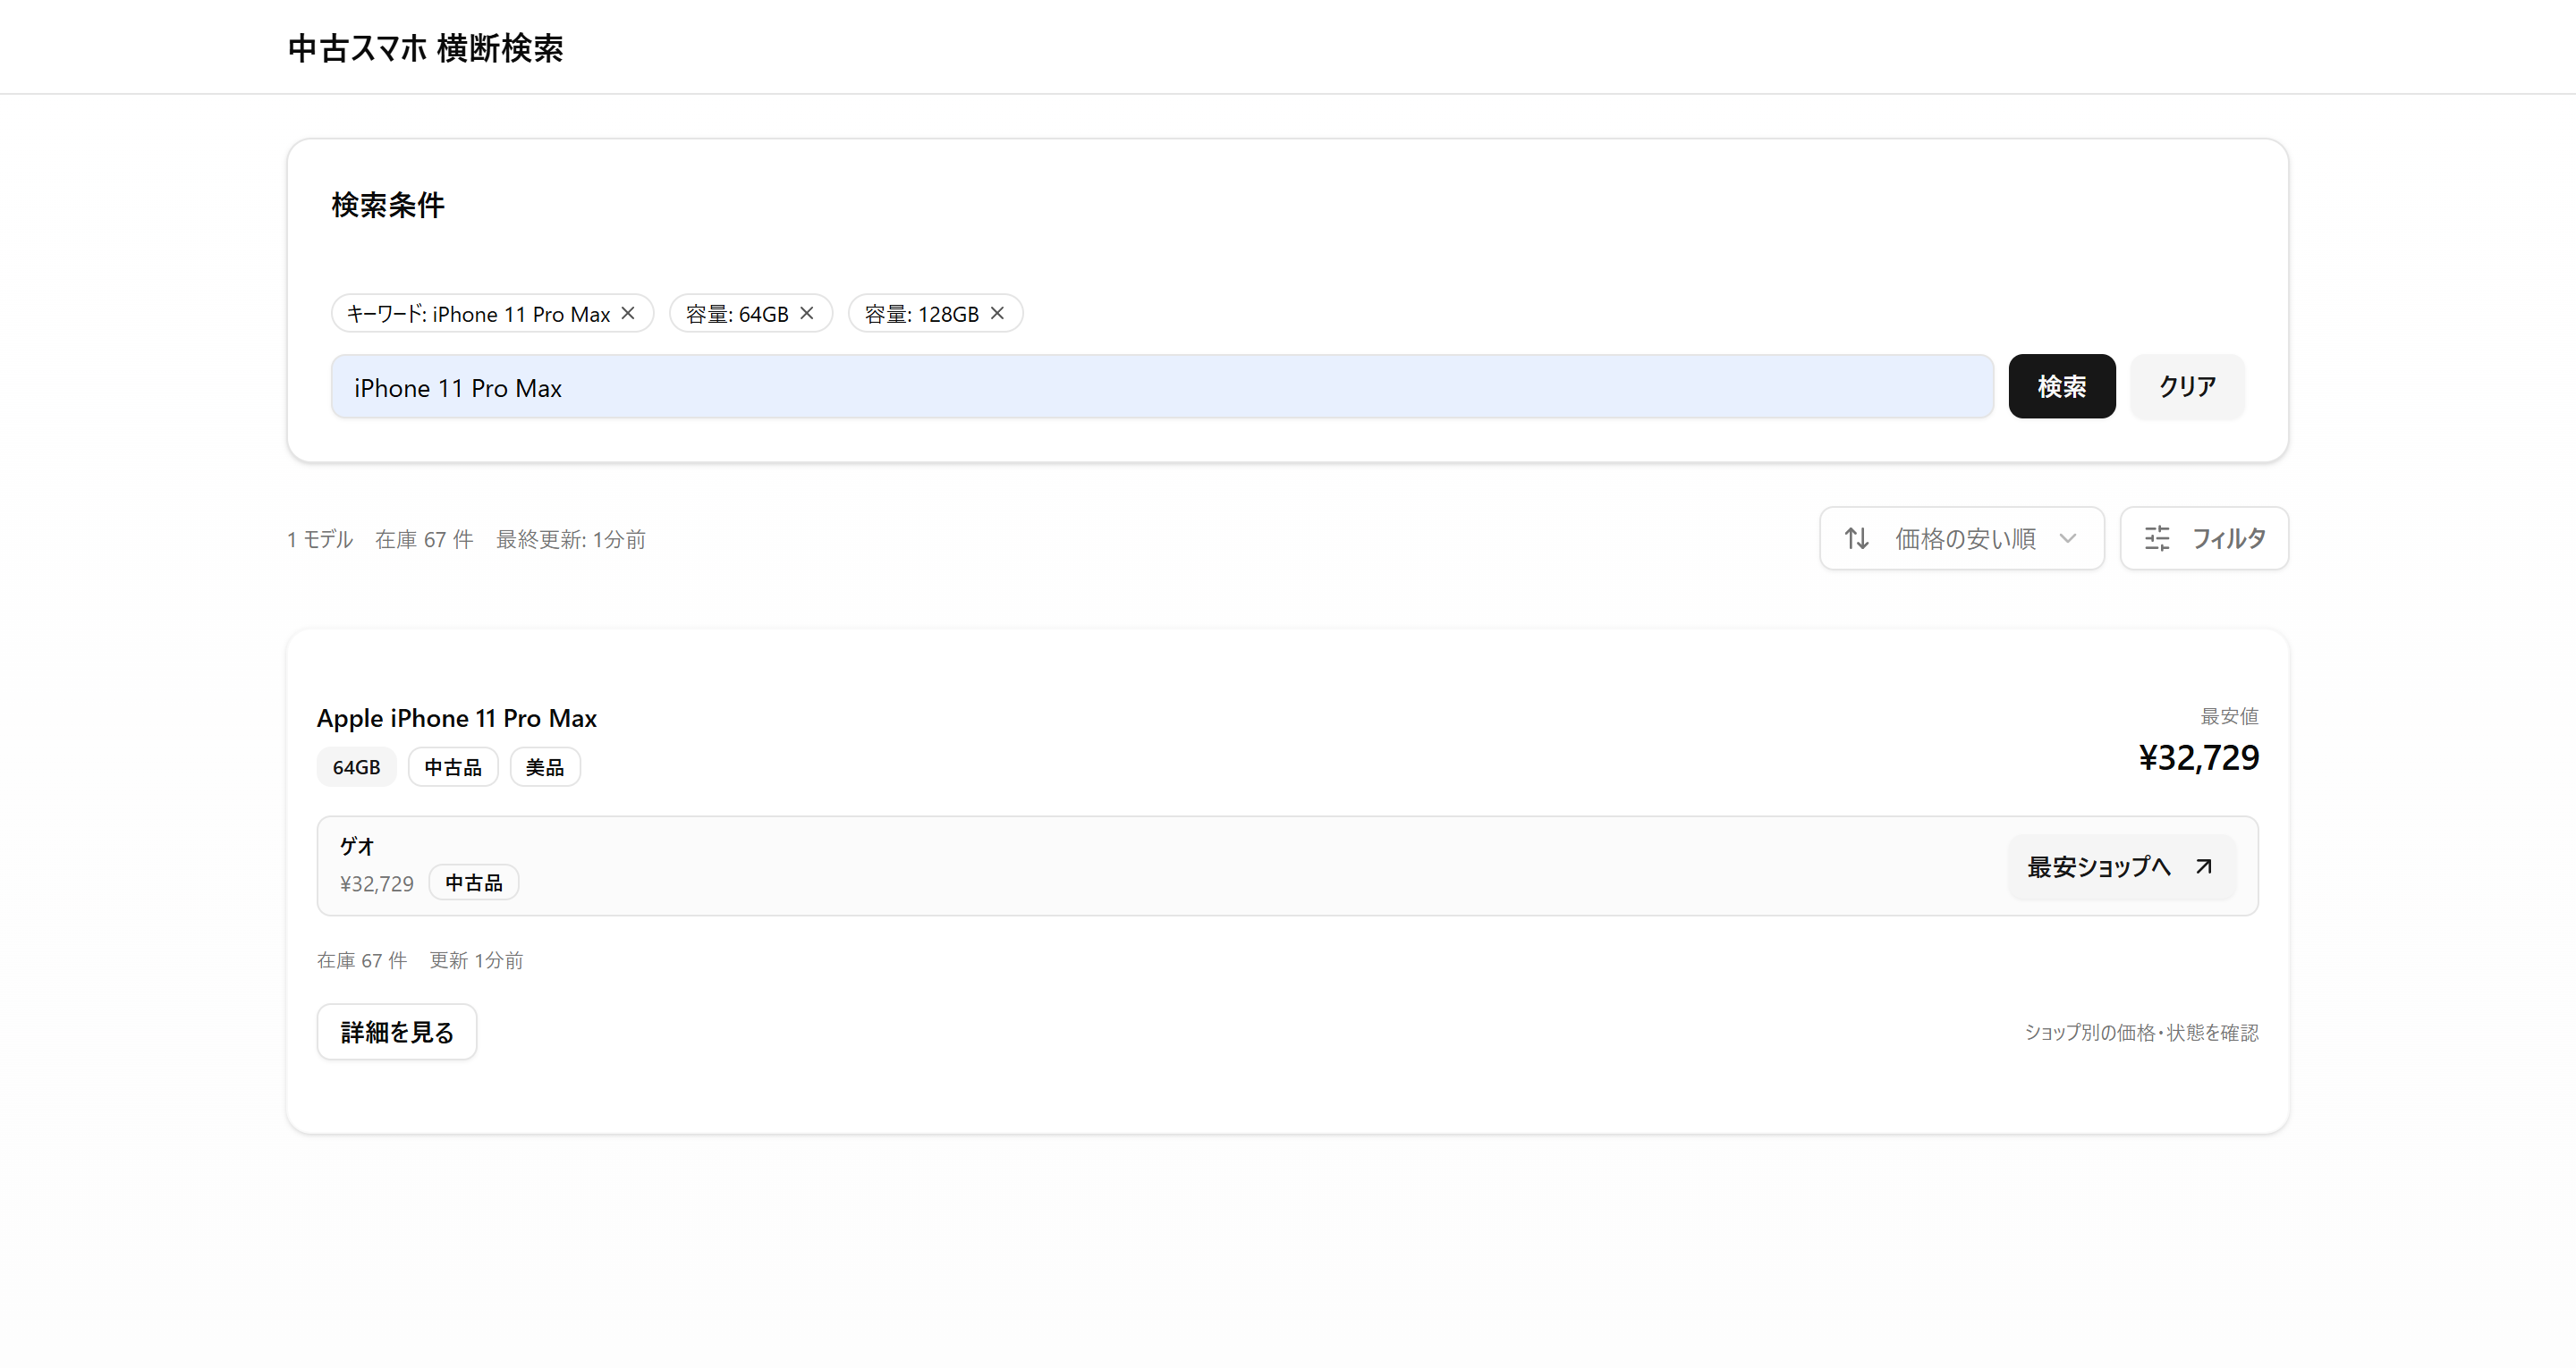This screenshot has height=1368, width=2576.
Task: Click the 検索 button
Action: 2061,387
